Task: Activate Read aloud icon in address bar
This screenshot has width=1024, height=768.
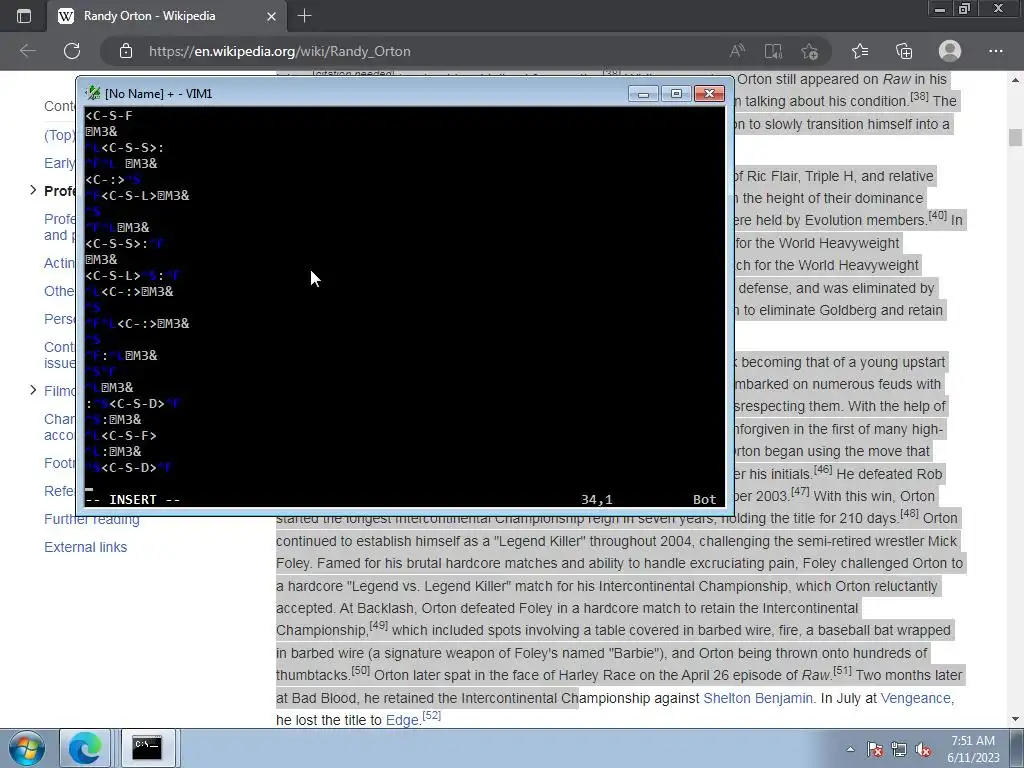Action: pos(737,51)
